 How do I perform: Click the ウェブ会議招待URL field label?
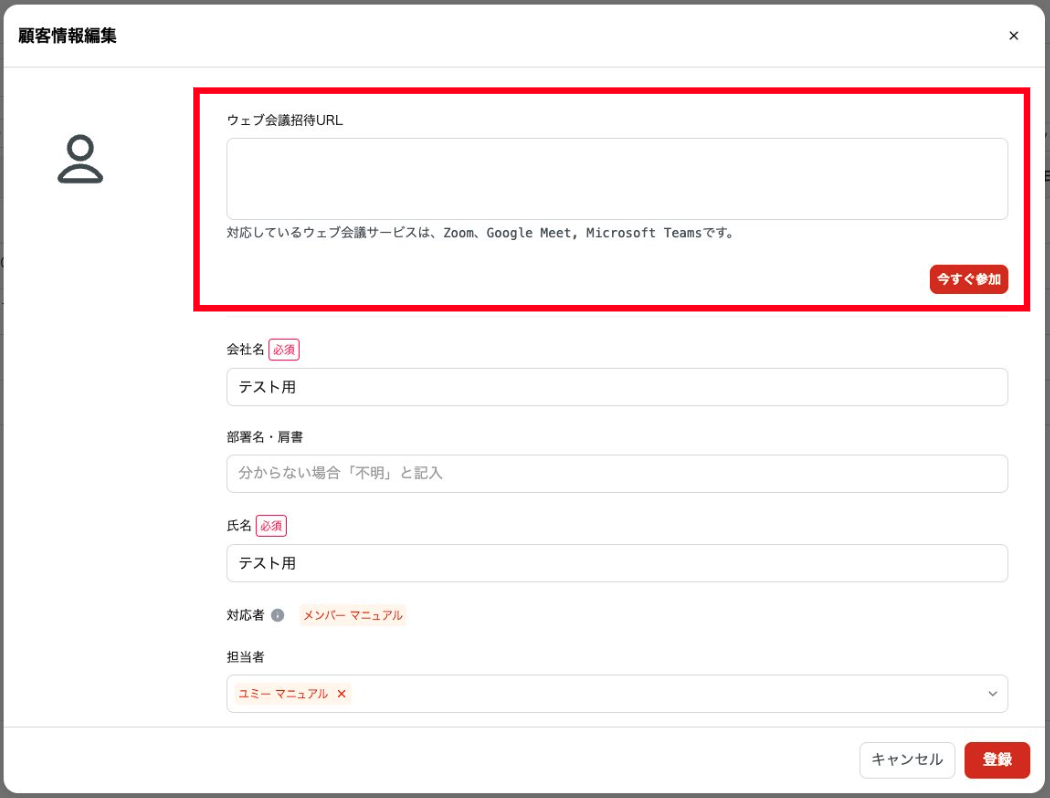(x=285, y=119)
